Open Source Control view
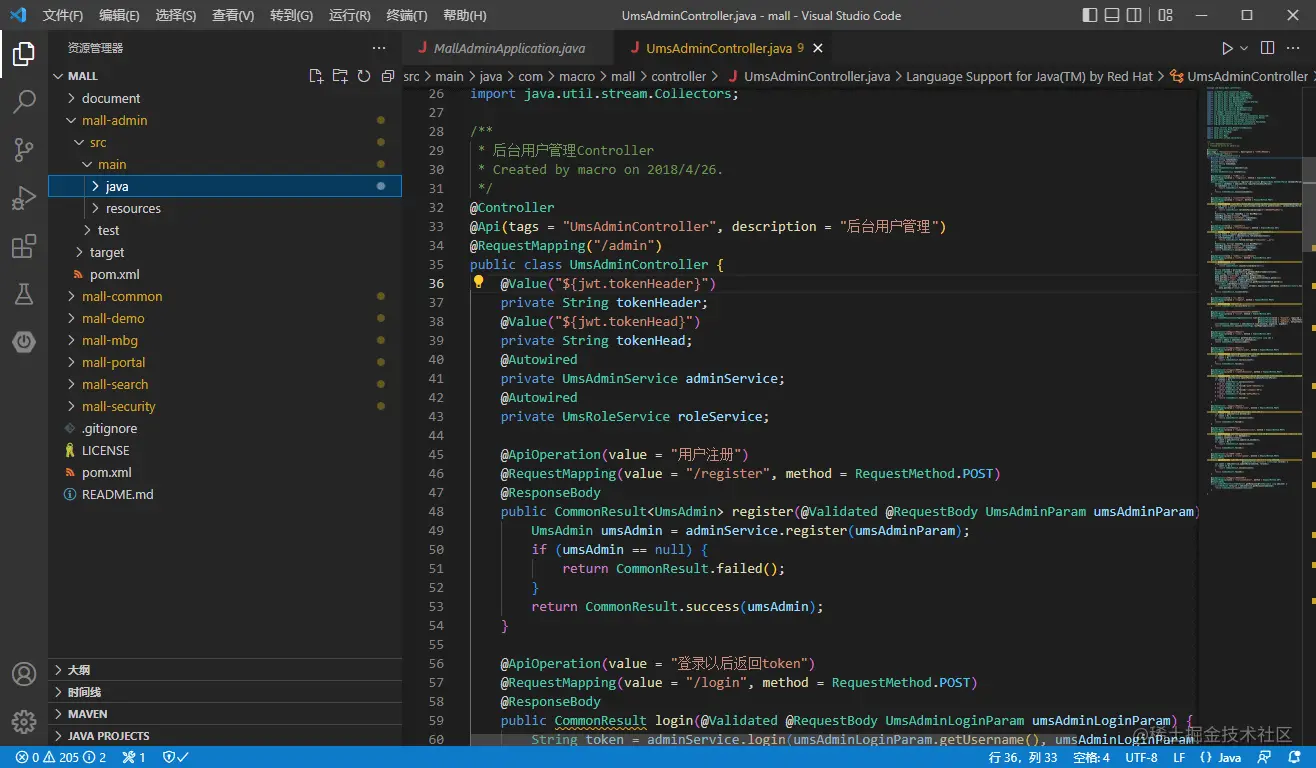Viewport: 1316px width, 768px height. click(24, 150)
